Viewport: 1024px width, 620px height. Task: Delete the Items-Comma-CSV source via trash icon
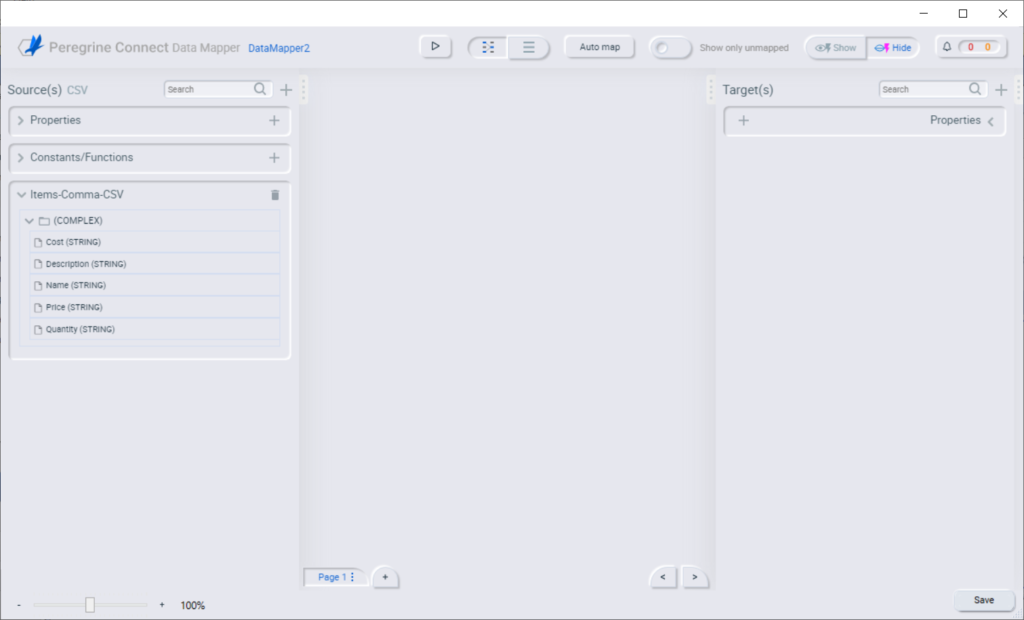pos(274,195)
